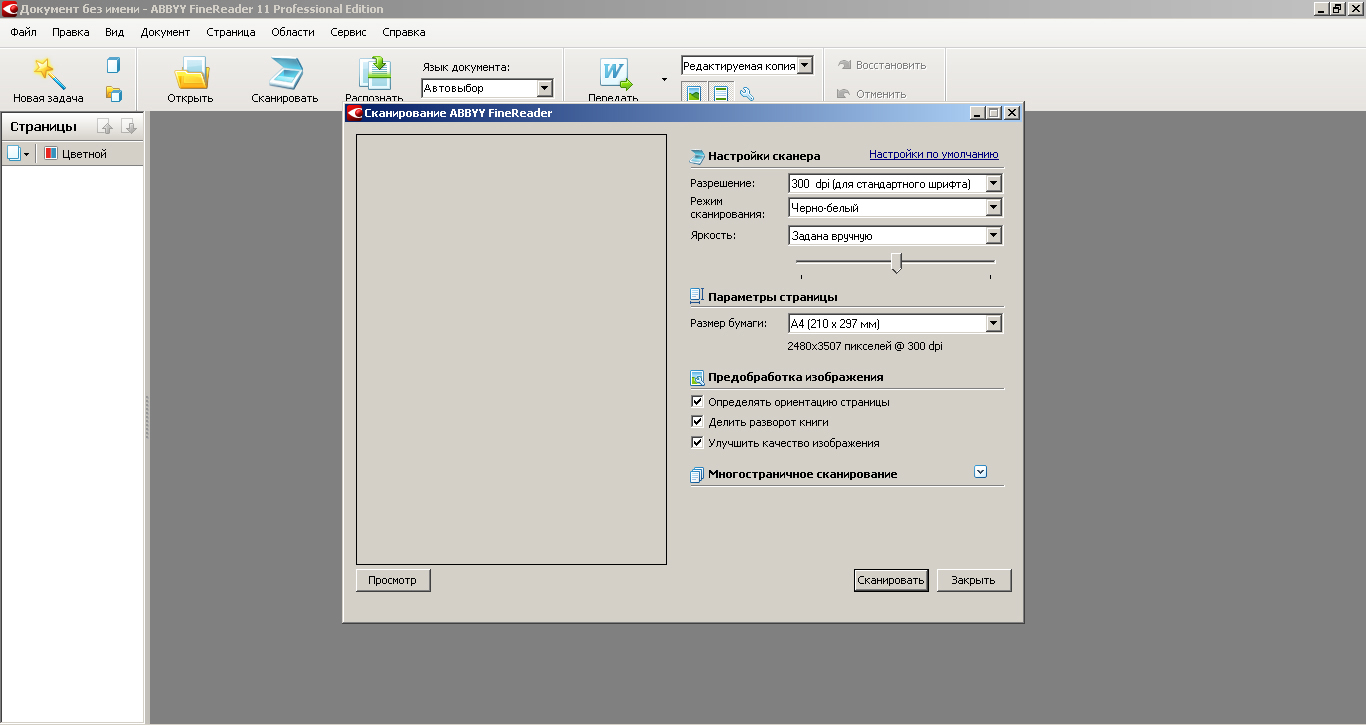The width and height of the screenshot is (1366, 725).
Task: Click the Предобработка изображения section icon
Action: click(697, 377)
